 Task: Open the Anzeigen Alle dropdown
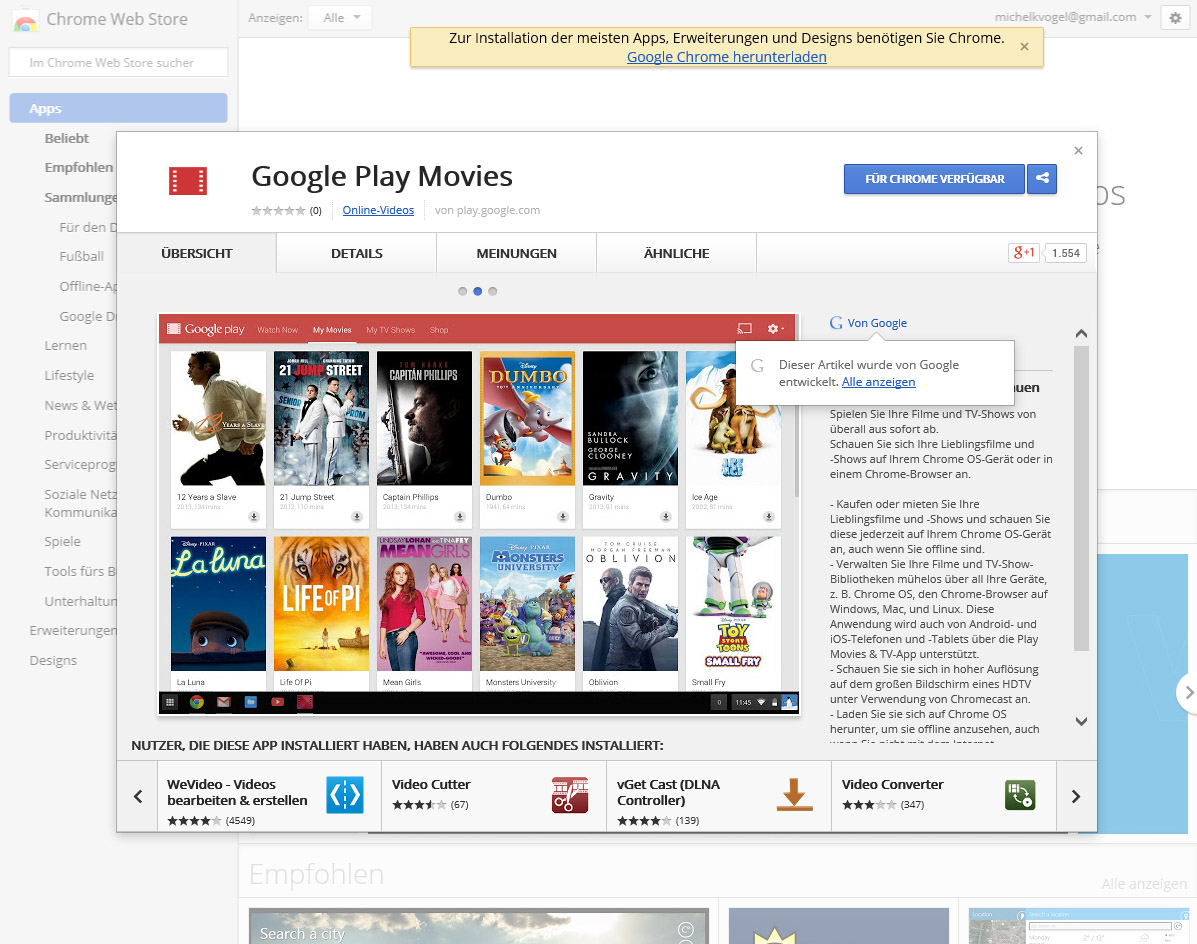[340, 18]
